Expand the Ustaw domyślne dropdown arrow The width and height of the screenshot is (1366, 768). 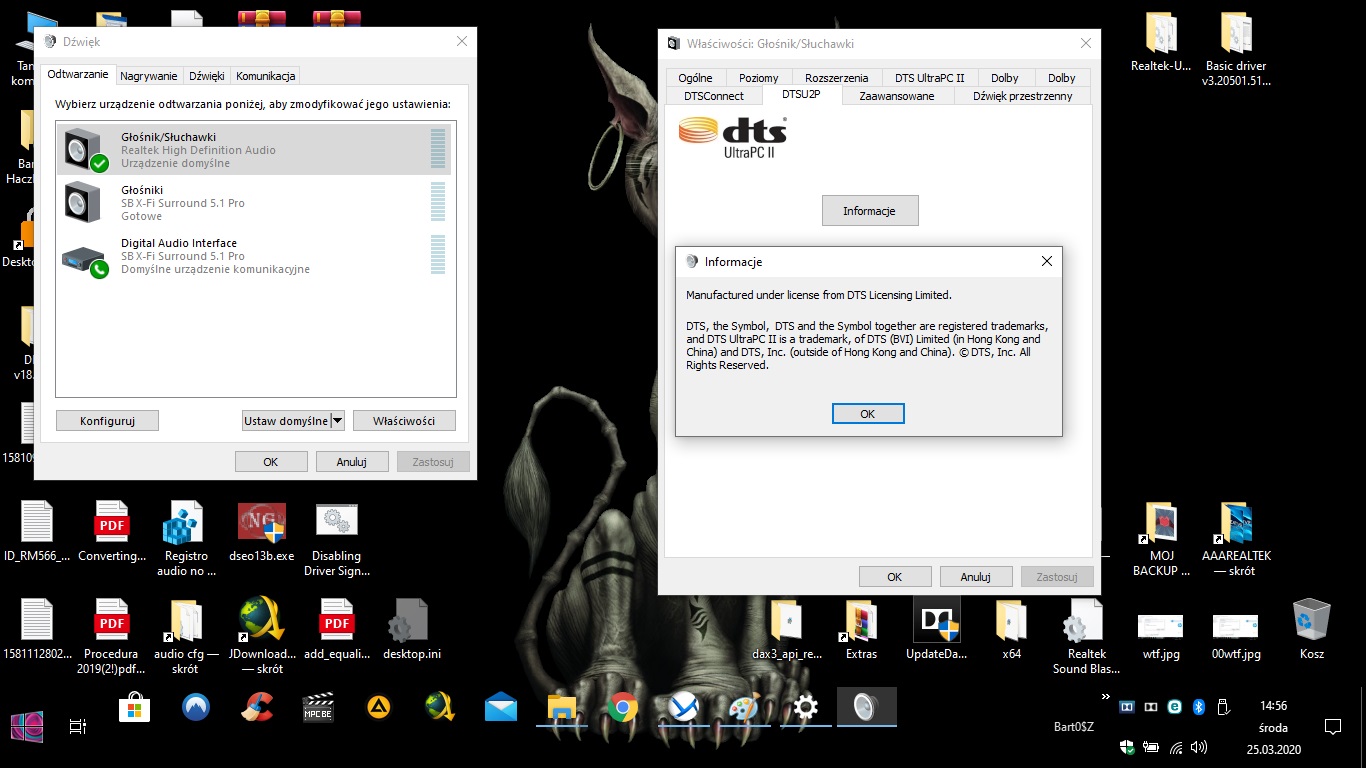[337, 421]
